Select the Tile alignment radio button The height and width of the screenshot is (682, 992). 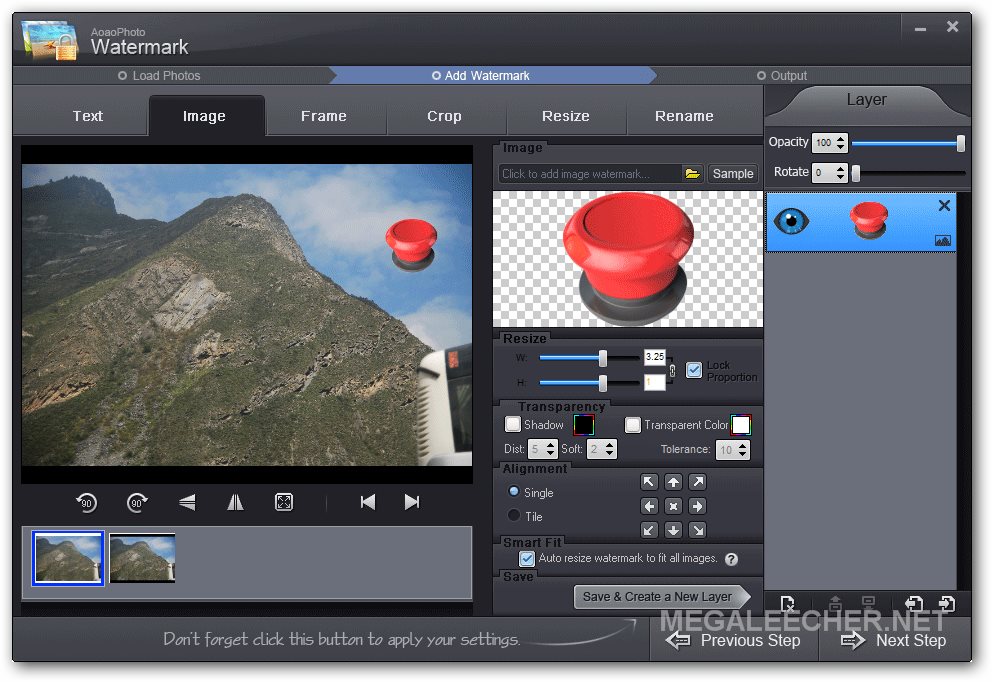tap(514, 516)
